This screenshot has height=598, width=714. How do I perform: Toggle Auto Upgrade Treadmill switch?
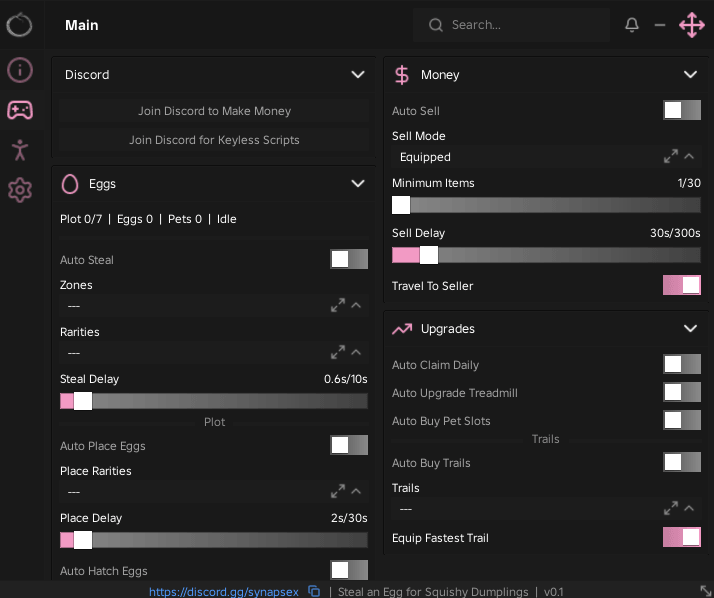682,392
